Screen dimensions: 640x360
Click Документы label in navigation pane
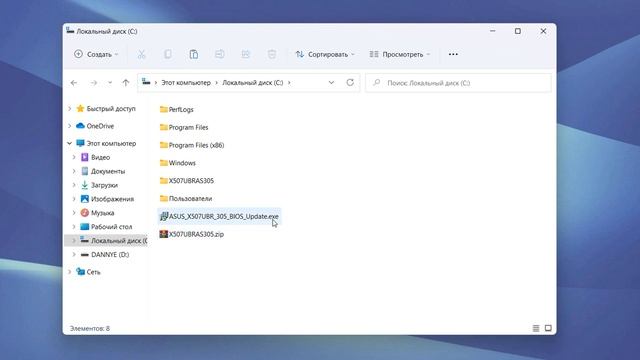coord(108,171)
